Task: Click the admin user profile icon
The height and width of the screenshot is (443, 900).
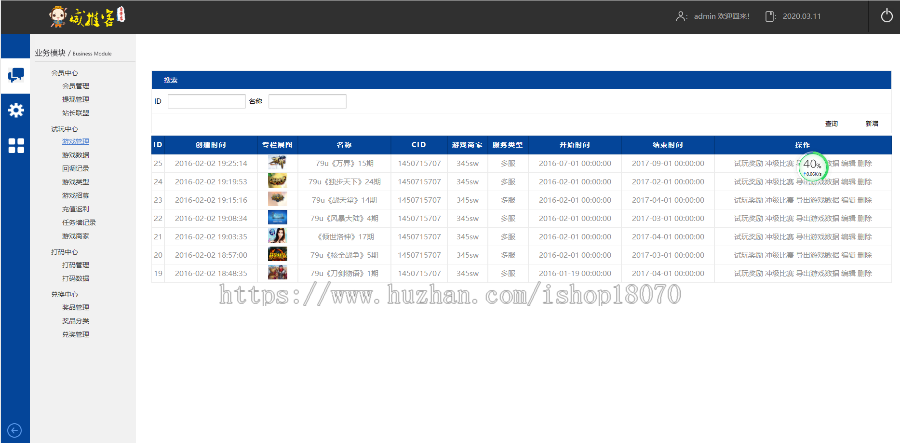Action: click(681, 16)
